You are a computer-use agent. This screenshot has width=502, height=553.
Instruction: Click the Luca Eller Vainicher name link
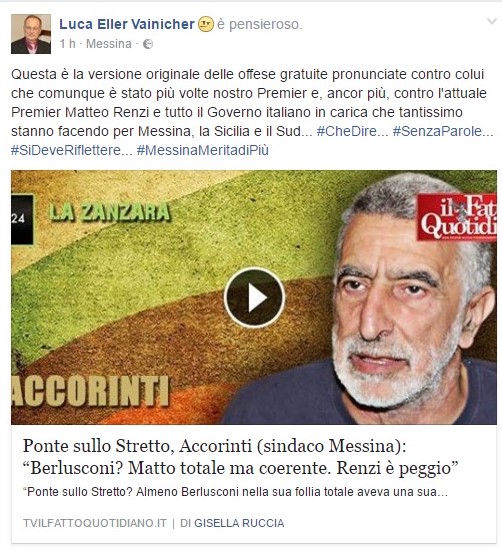point(127,24)
